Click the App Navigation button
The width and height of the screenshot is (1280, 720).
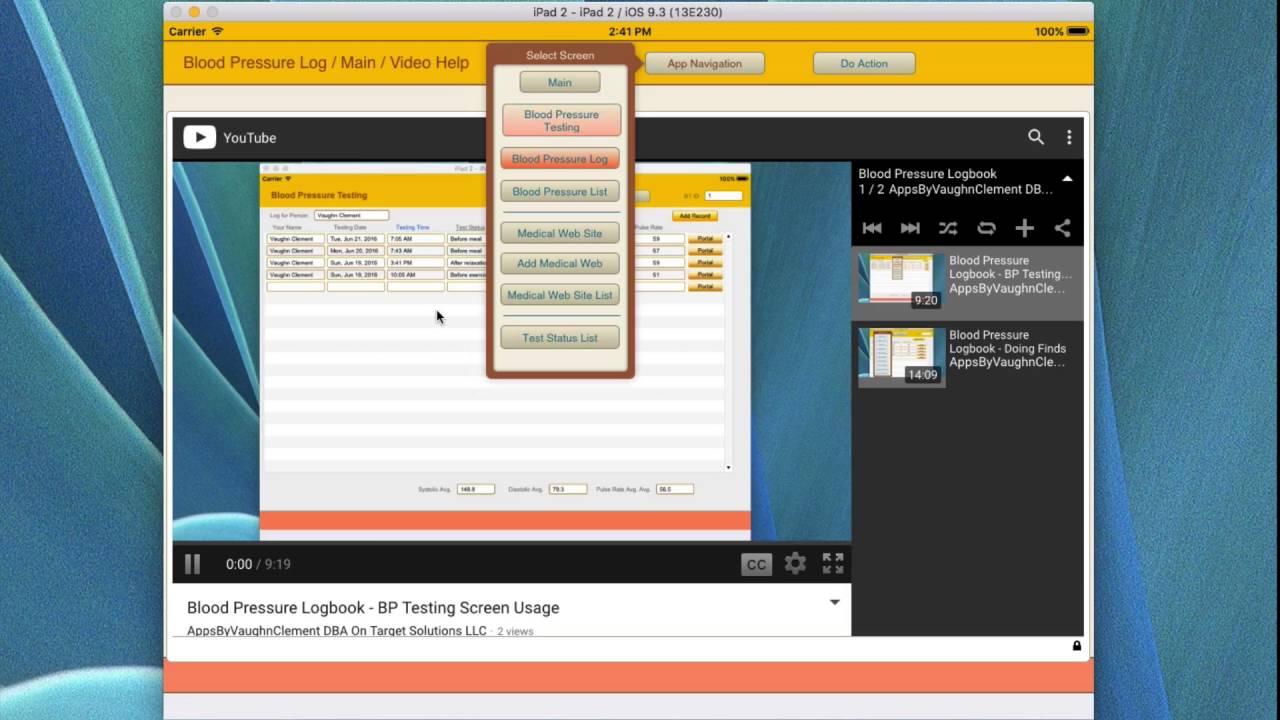coord(705,63)
